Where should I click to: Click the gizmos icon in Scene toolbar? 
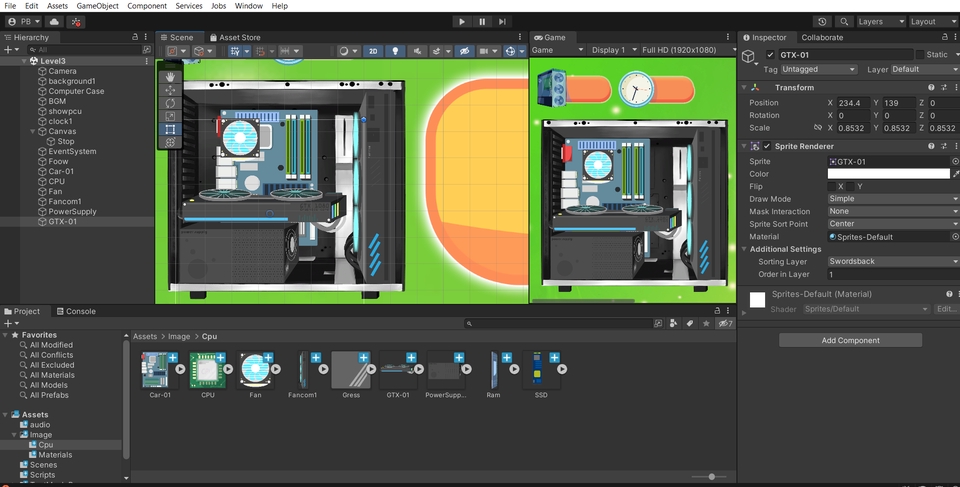pos(513,51)
